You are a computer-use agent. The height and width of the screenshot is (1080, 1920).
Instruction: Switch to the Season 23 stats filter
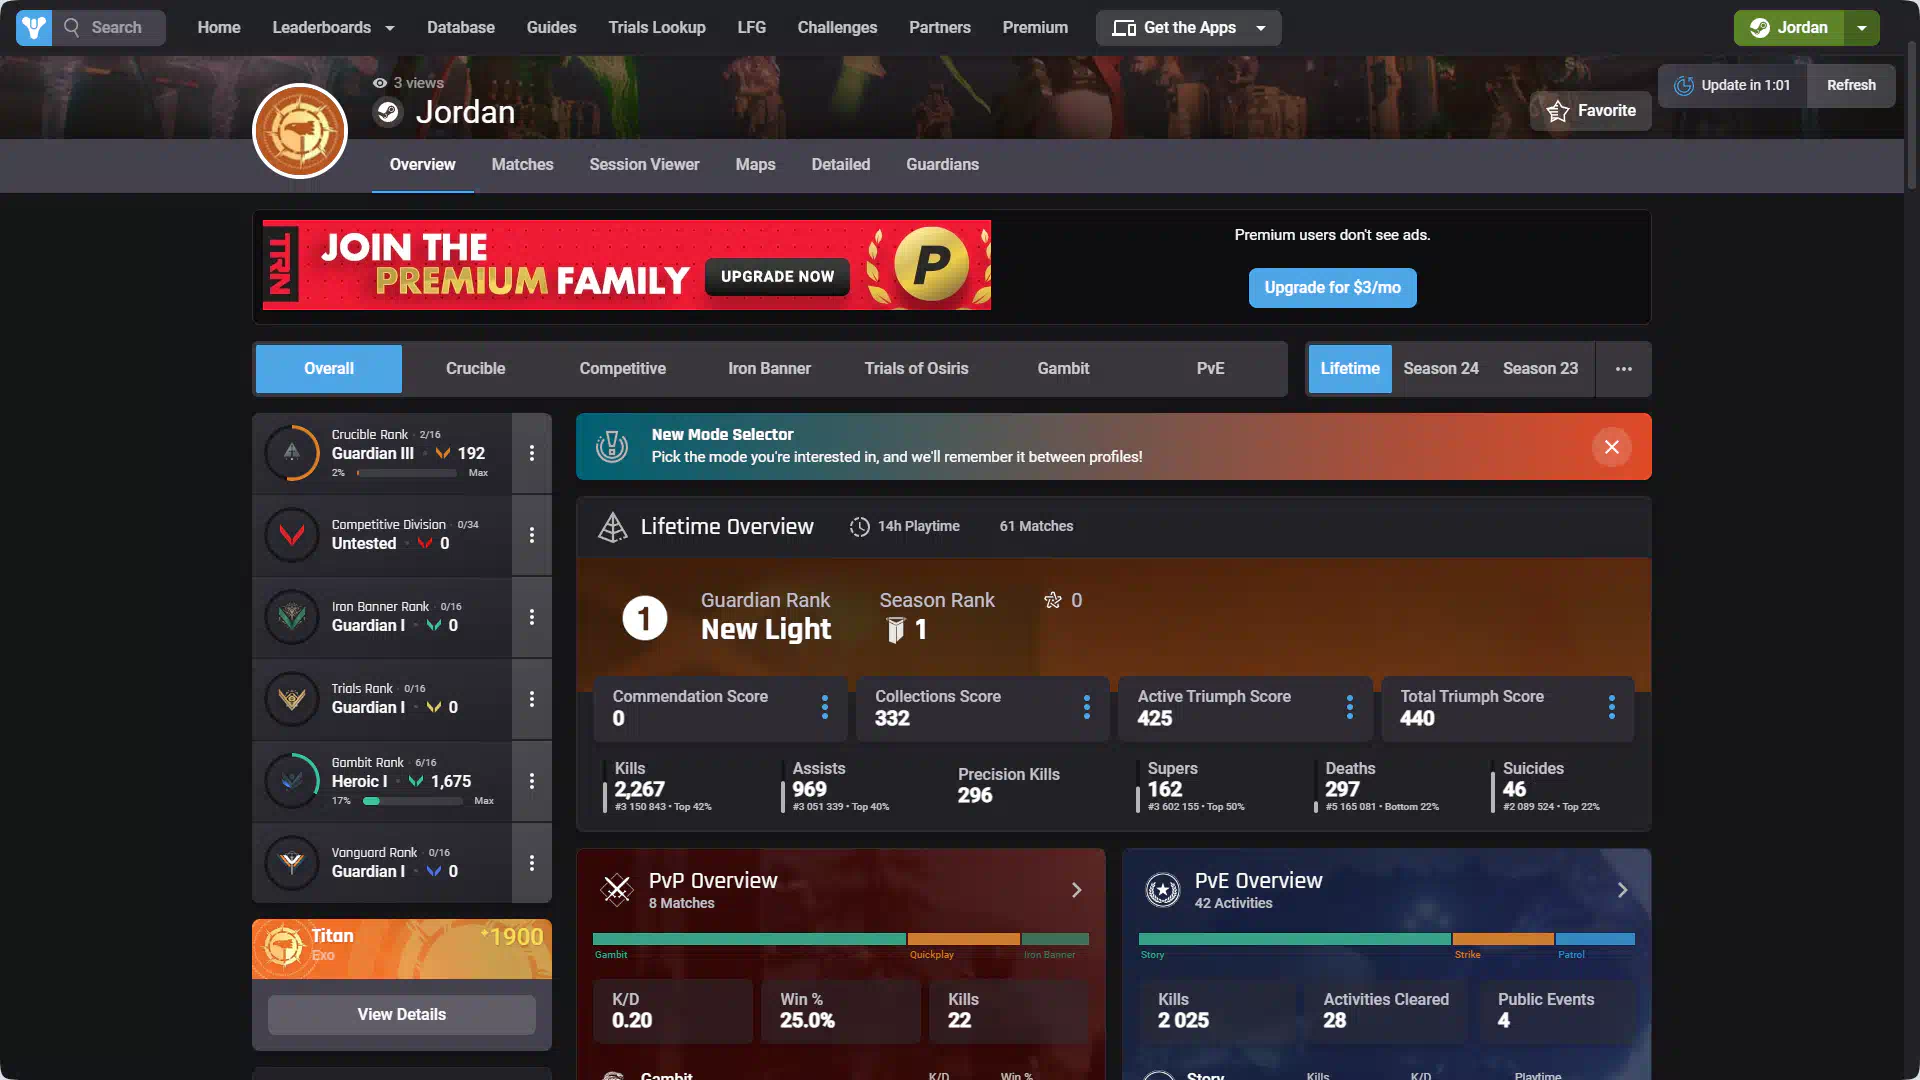click(x=1541, y=369)
